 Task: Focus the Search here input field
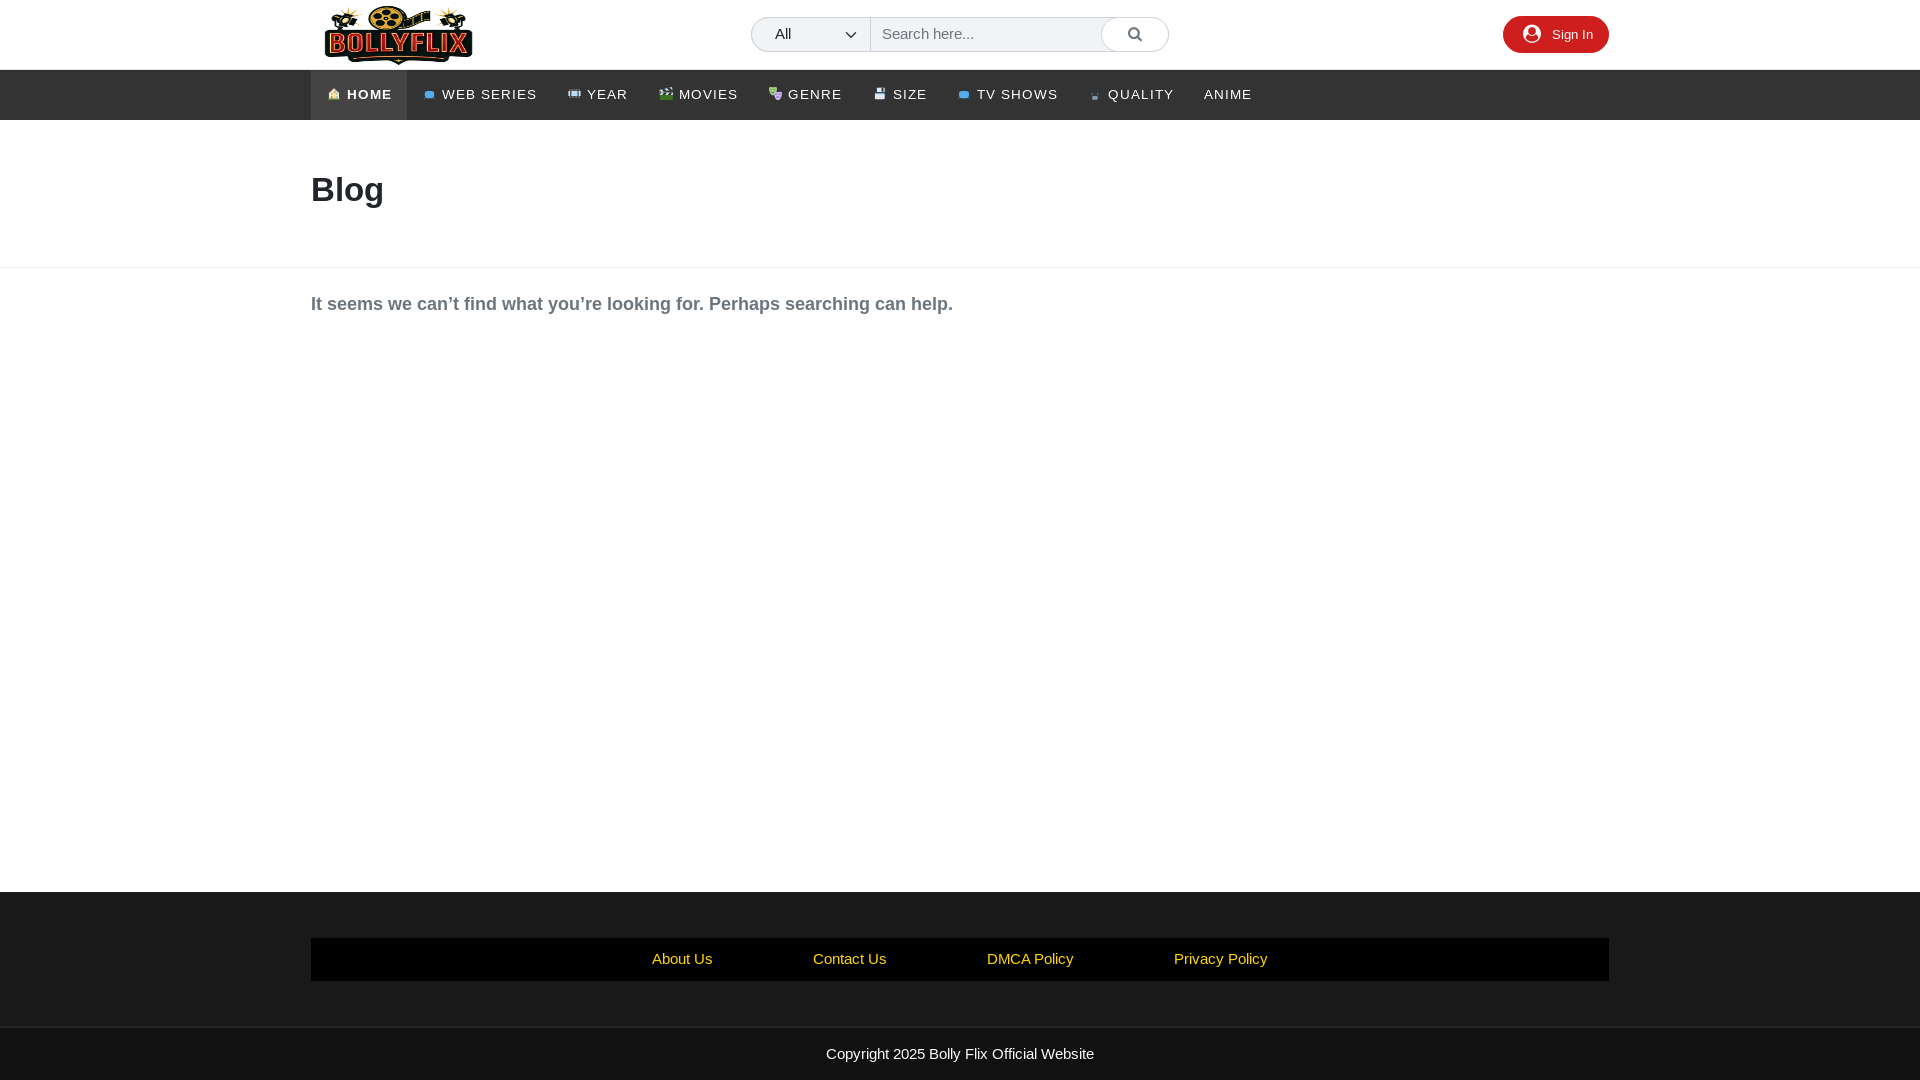pyautogui.click(x=985, y=34)
